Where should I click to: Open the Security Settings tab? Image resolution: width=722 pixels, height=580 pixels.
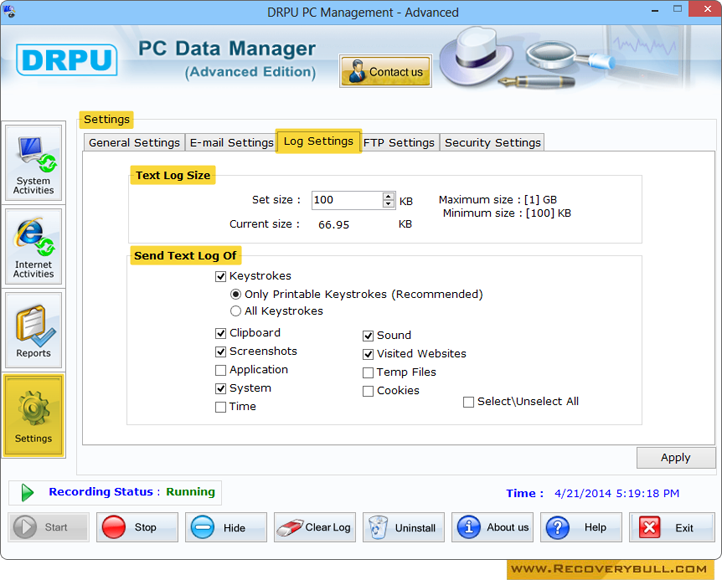click(x=492, y=143)
